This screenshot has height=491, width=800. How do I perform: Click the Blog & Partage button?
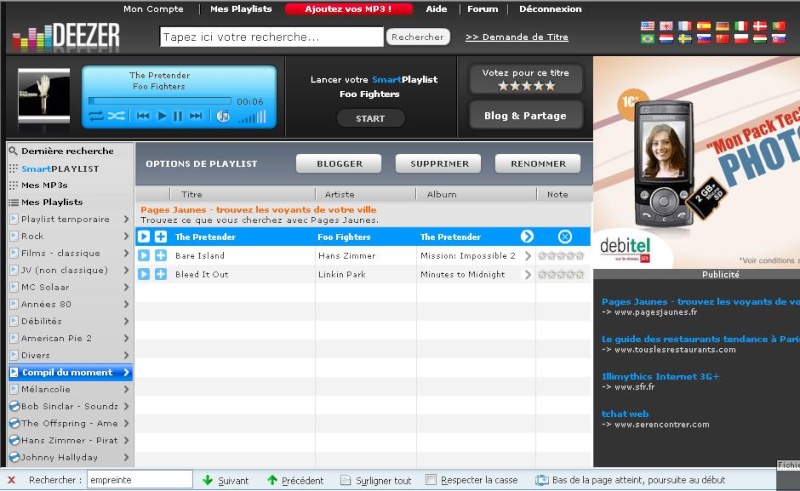(x=526, y=115)
